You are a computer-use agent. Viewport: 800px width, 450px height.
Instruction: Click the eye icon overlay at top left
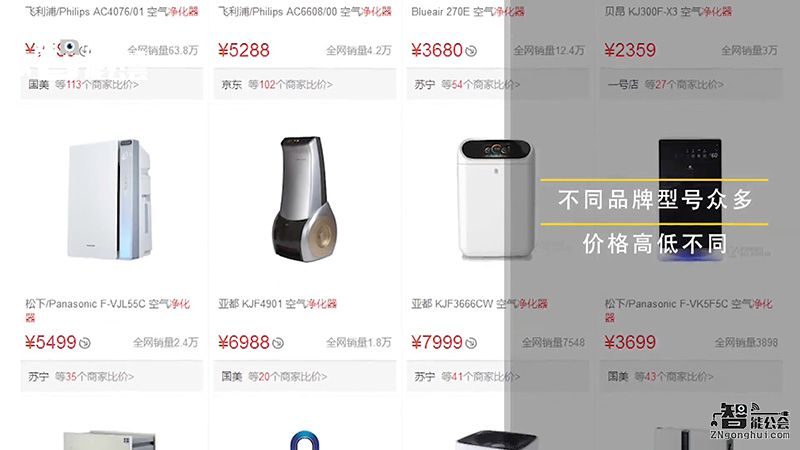coord(69,47)
